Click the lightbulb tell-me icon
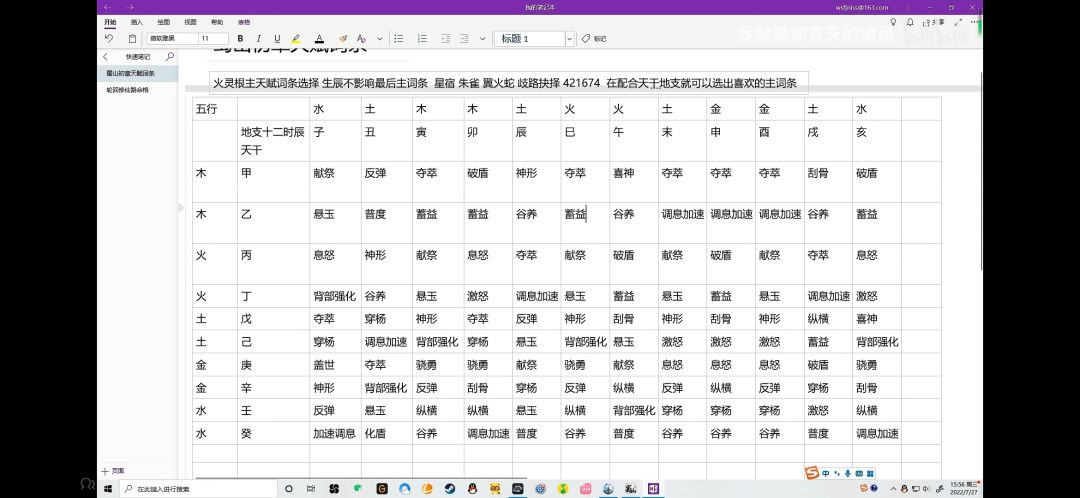The width and height of the screenshot is (1080, 498). (893, 21)
